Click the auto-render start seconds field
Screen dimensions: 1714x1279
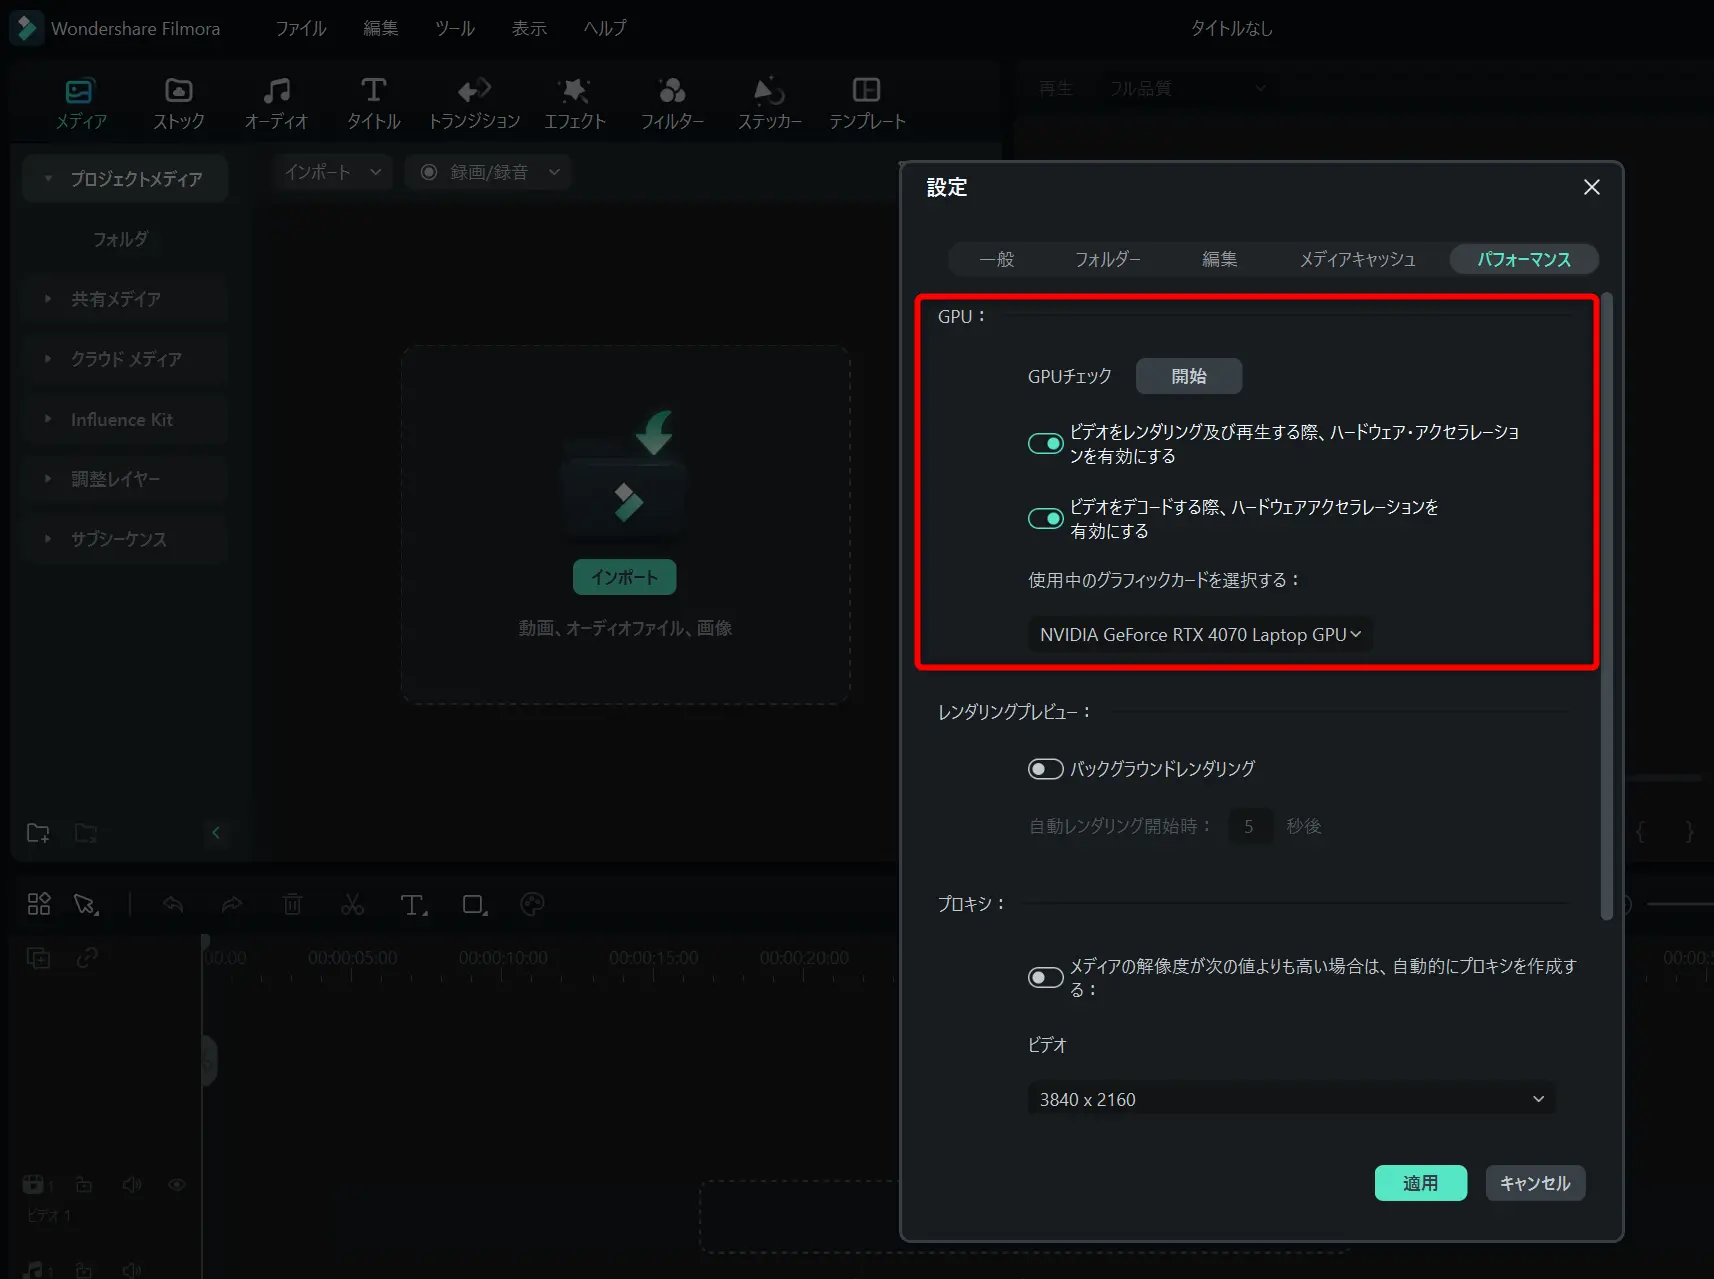click(1250, 826)
